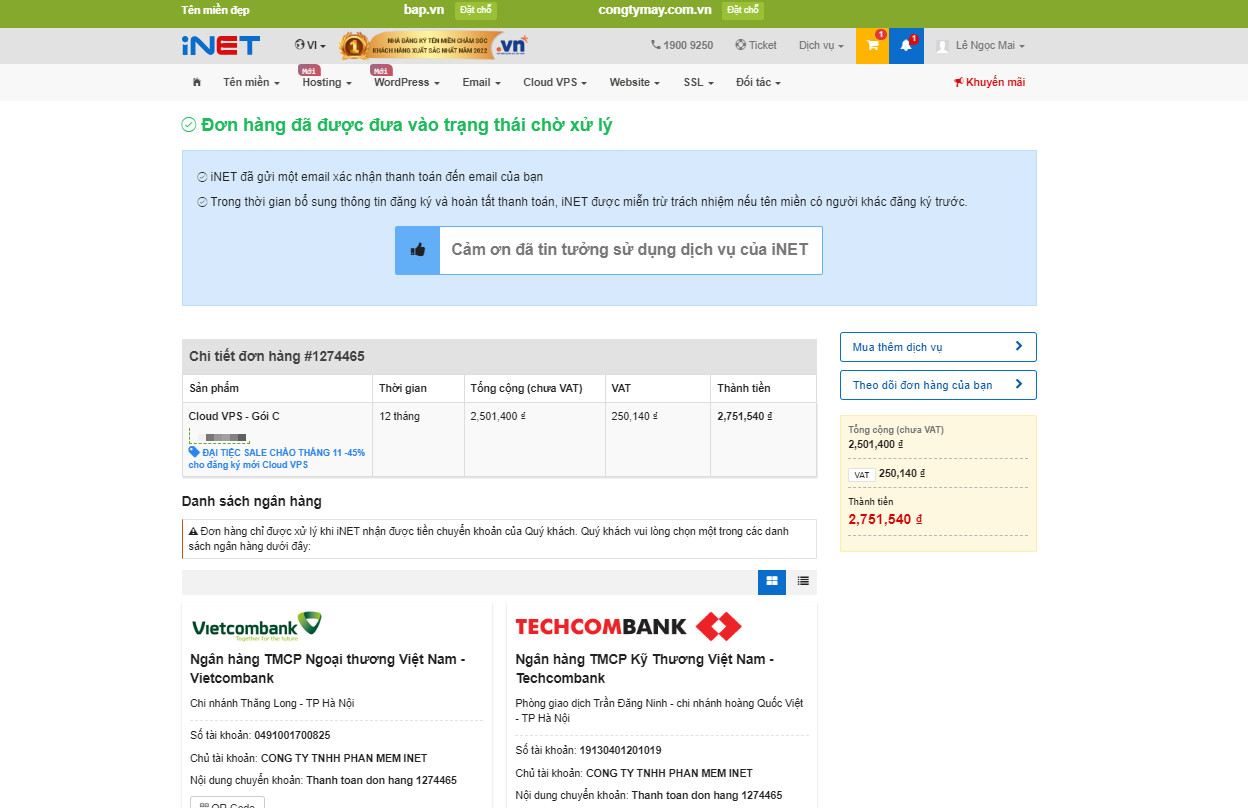Click the Techcombank account number 19130401201019
Image resolution: width=1248 pixels, height=808 pixels.
click(x=620, y=750)
